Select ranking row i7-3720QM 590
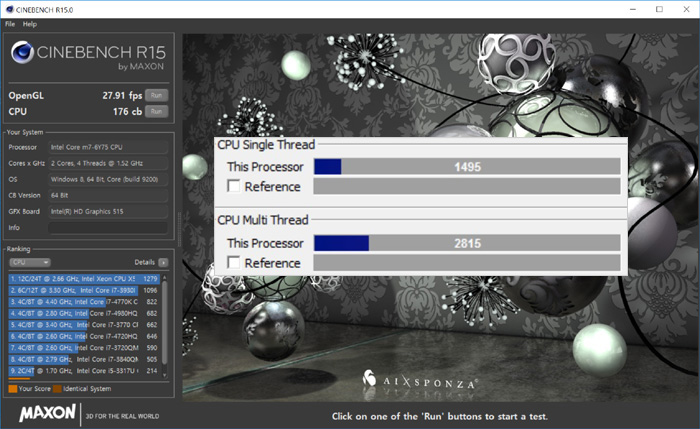700x429 pixels. 84,348
